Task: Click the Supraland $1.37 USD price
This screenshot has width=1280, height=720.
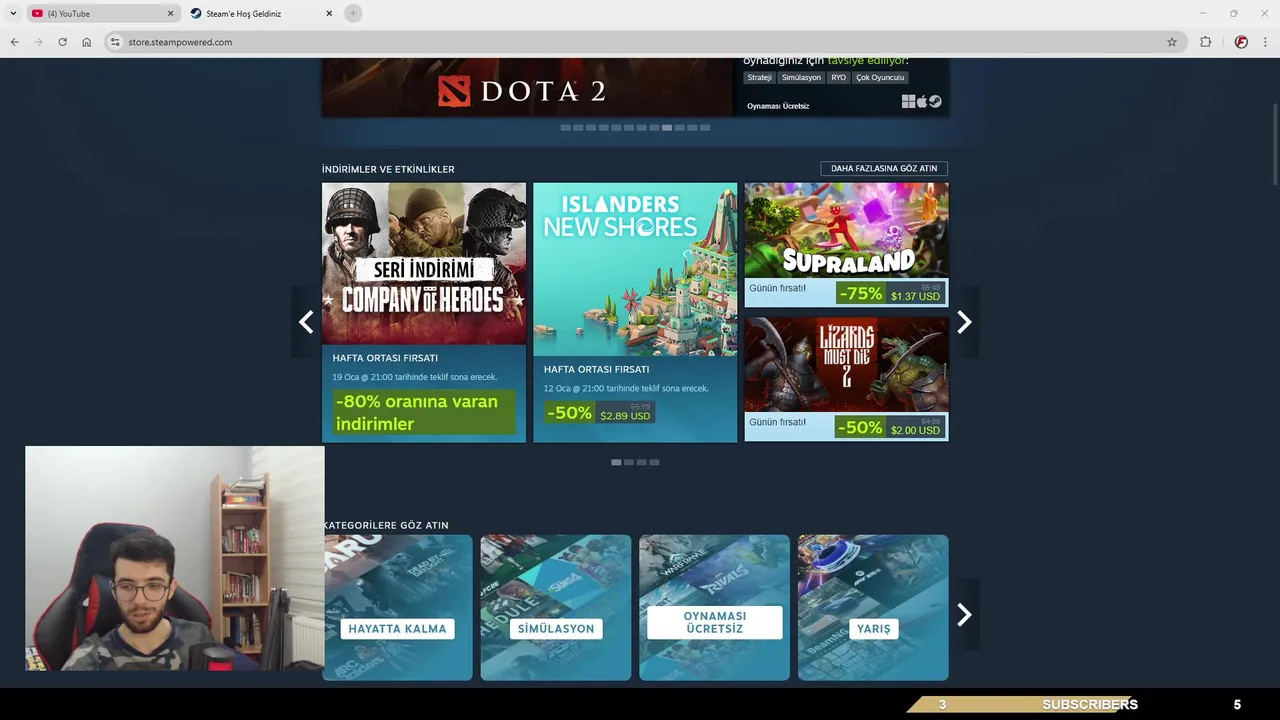Action: pyautogui.click(x=915, y=296)
